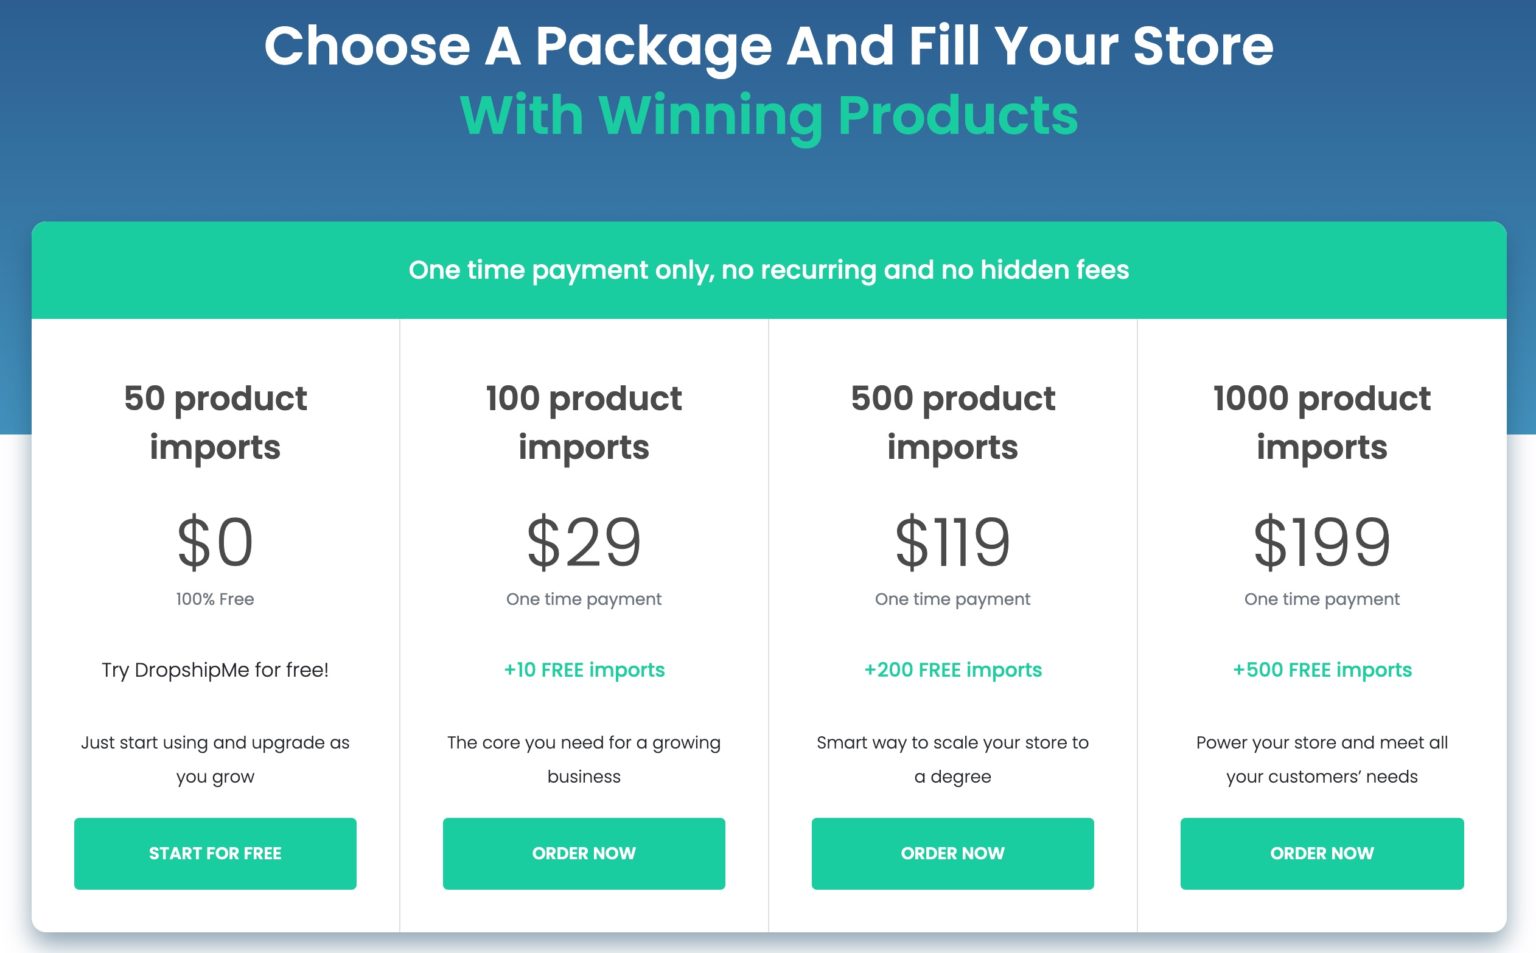
Task: Click the "One time payment only" green banner
Action: [x=768, y=270]
